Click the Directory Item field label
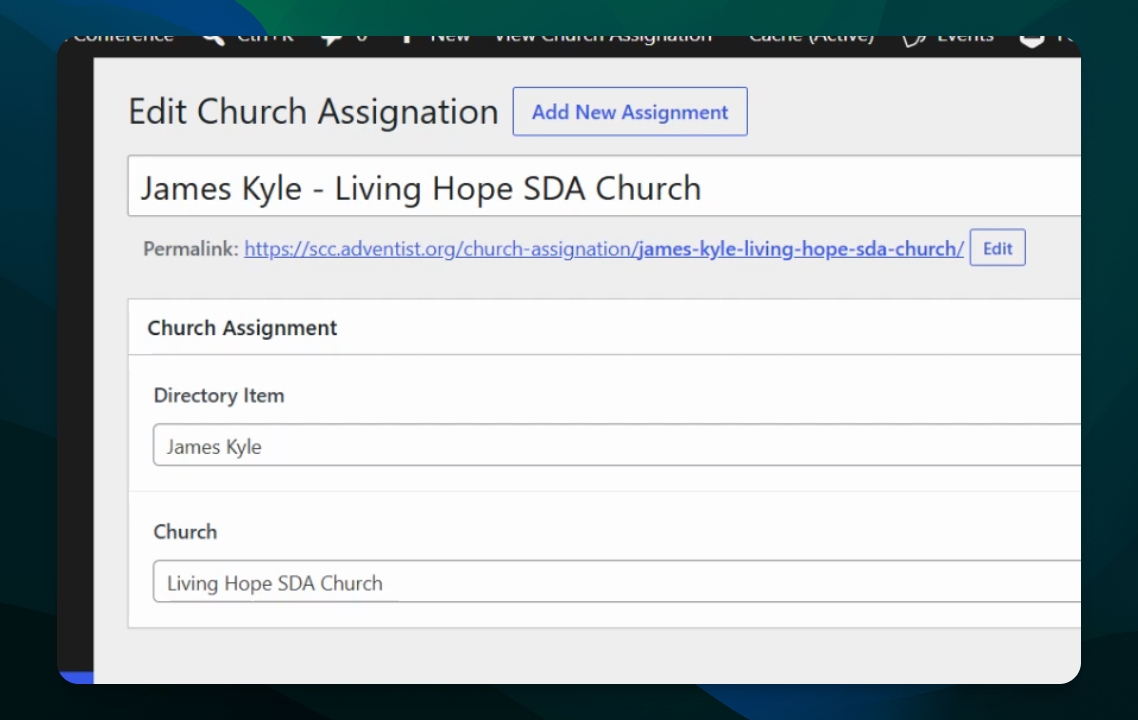The width and height of the screenshot is (1138, 720). point(218,396)
